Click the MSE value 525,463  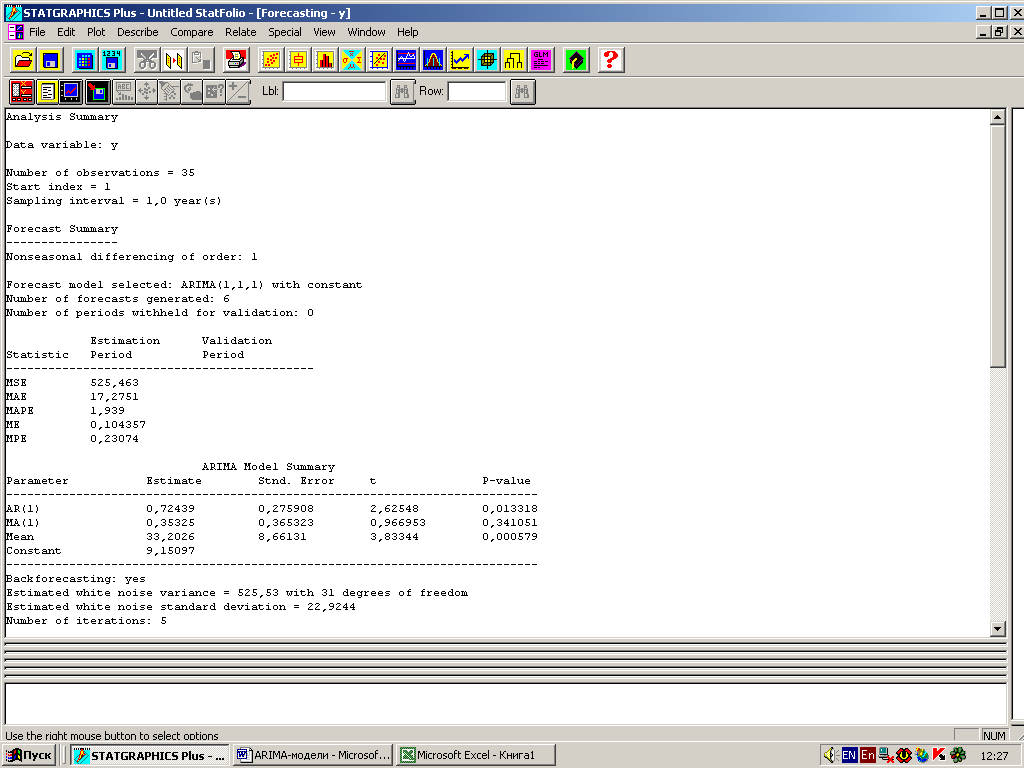coord(114,383)
